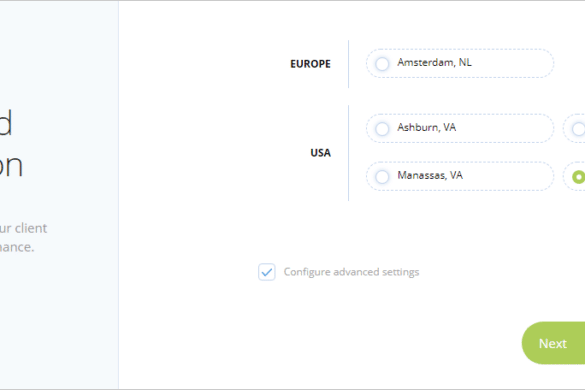Viewport: 585px width, 390px height.
Task: Click the green selected radio button
Action: click(578, 177)
